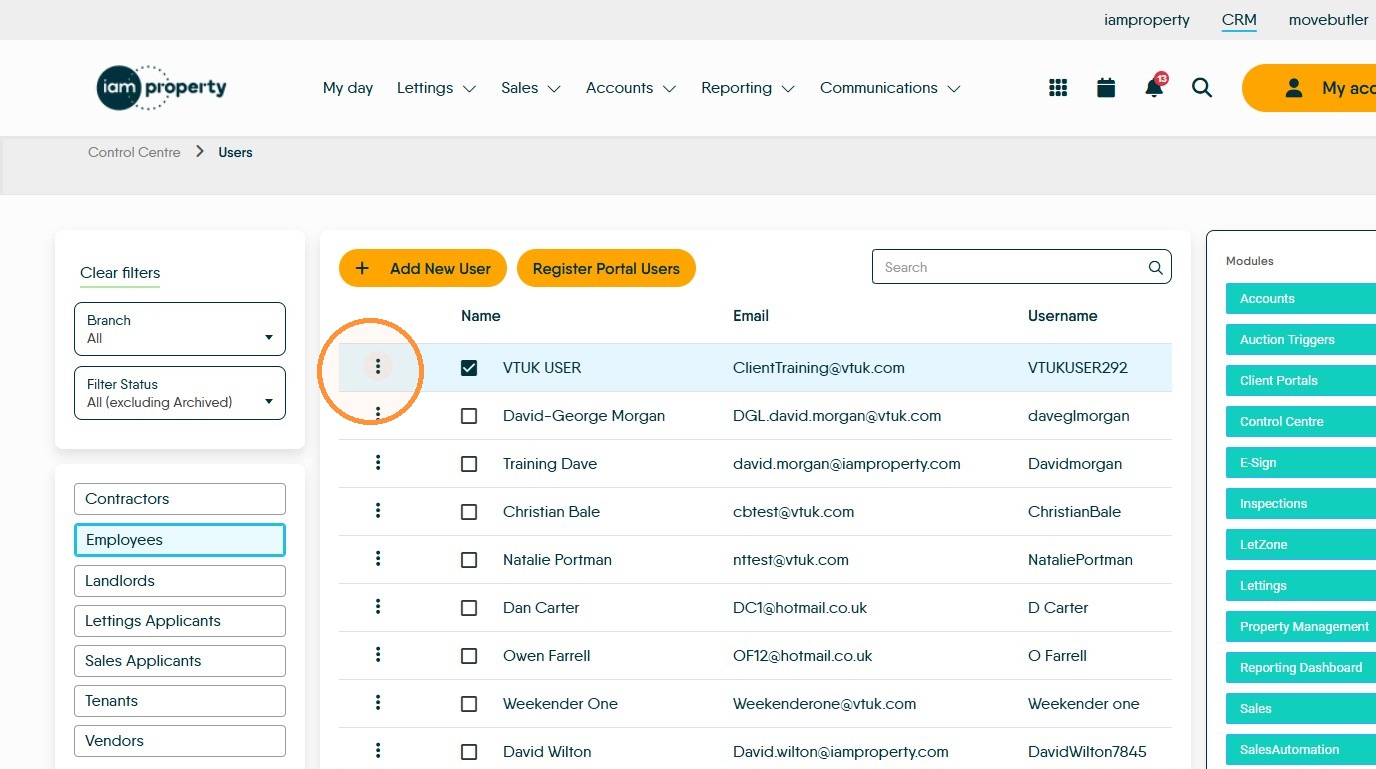Click Add New User button
Screen dimensions: 1376x769
point(423,268)
